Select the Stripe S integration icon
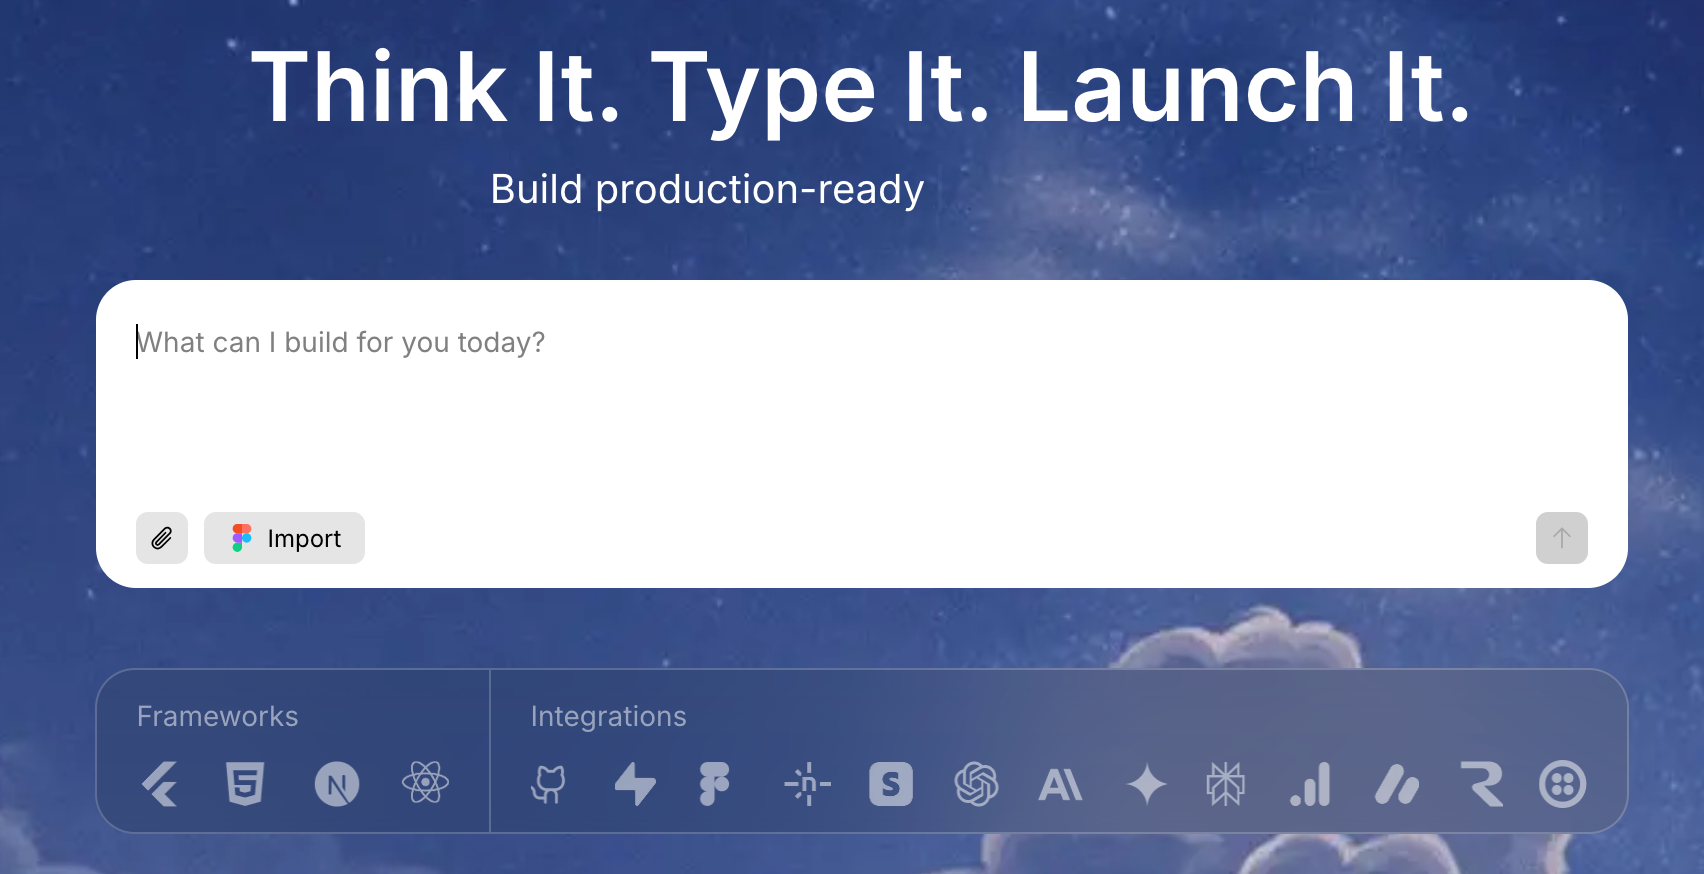1704x874 pixels. 890,784
